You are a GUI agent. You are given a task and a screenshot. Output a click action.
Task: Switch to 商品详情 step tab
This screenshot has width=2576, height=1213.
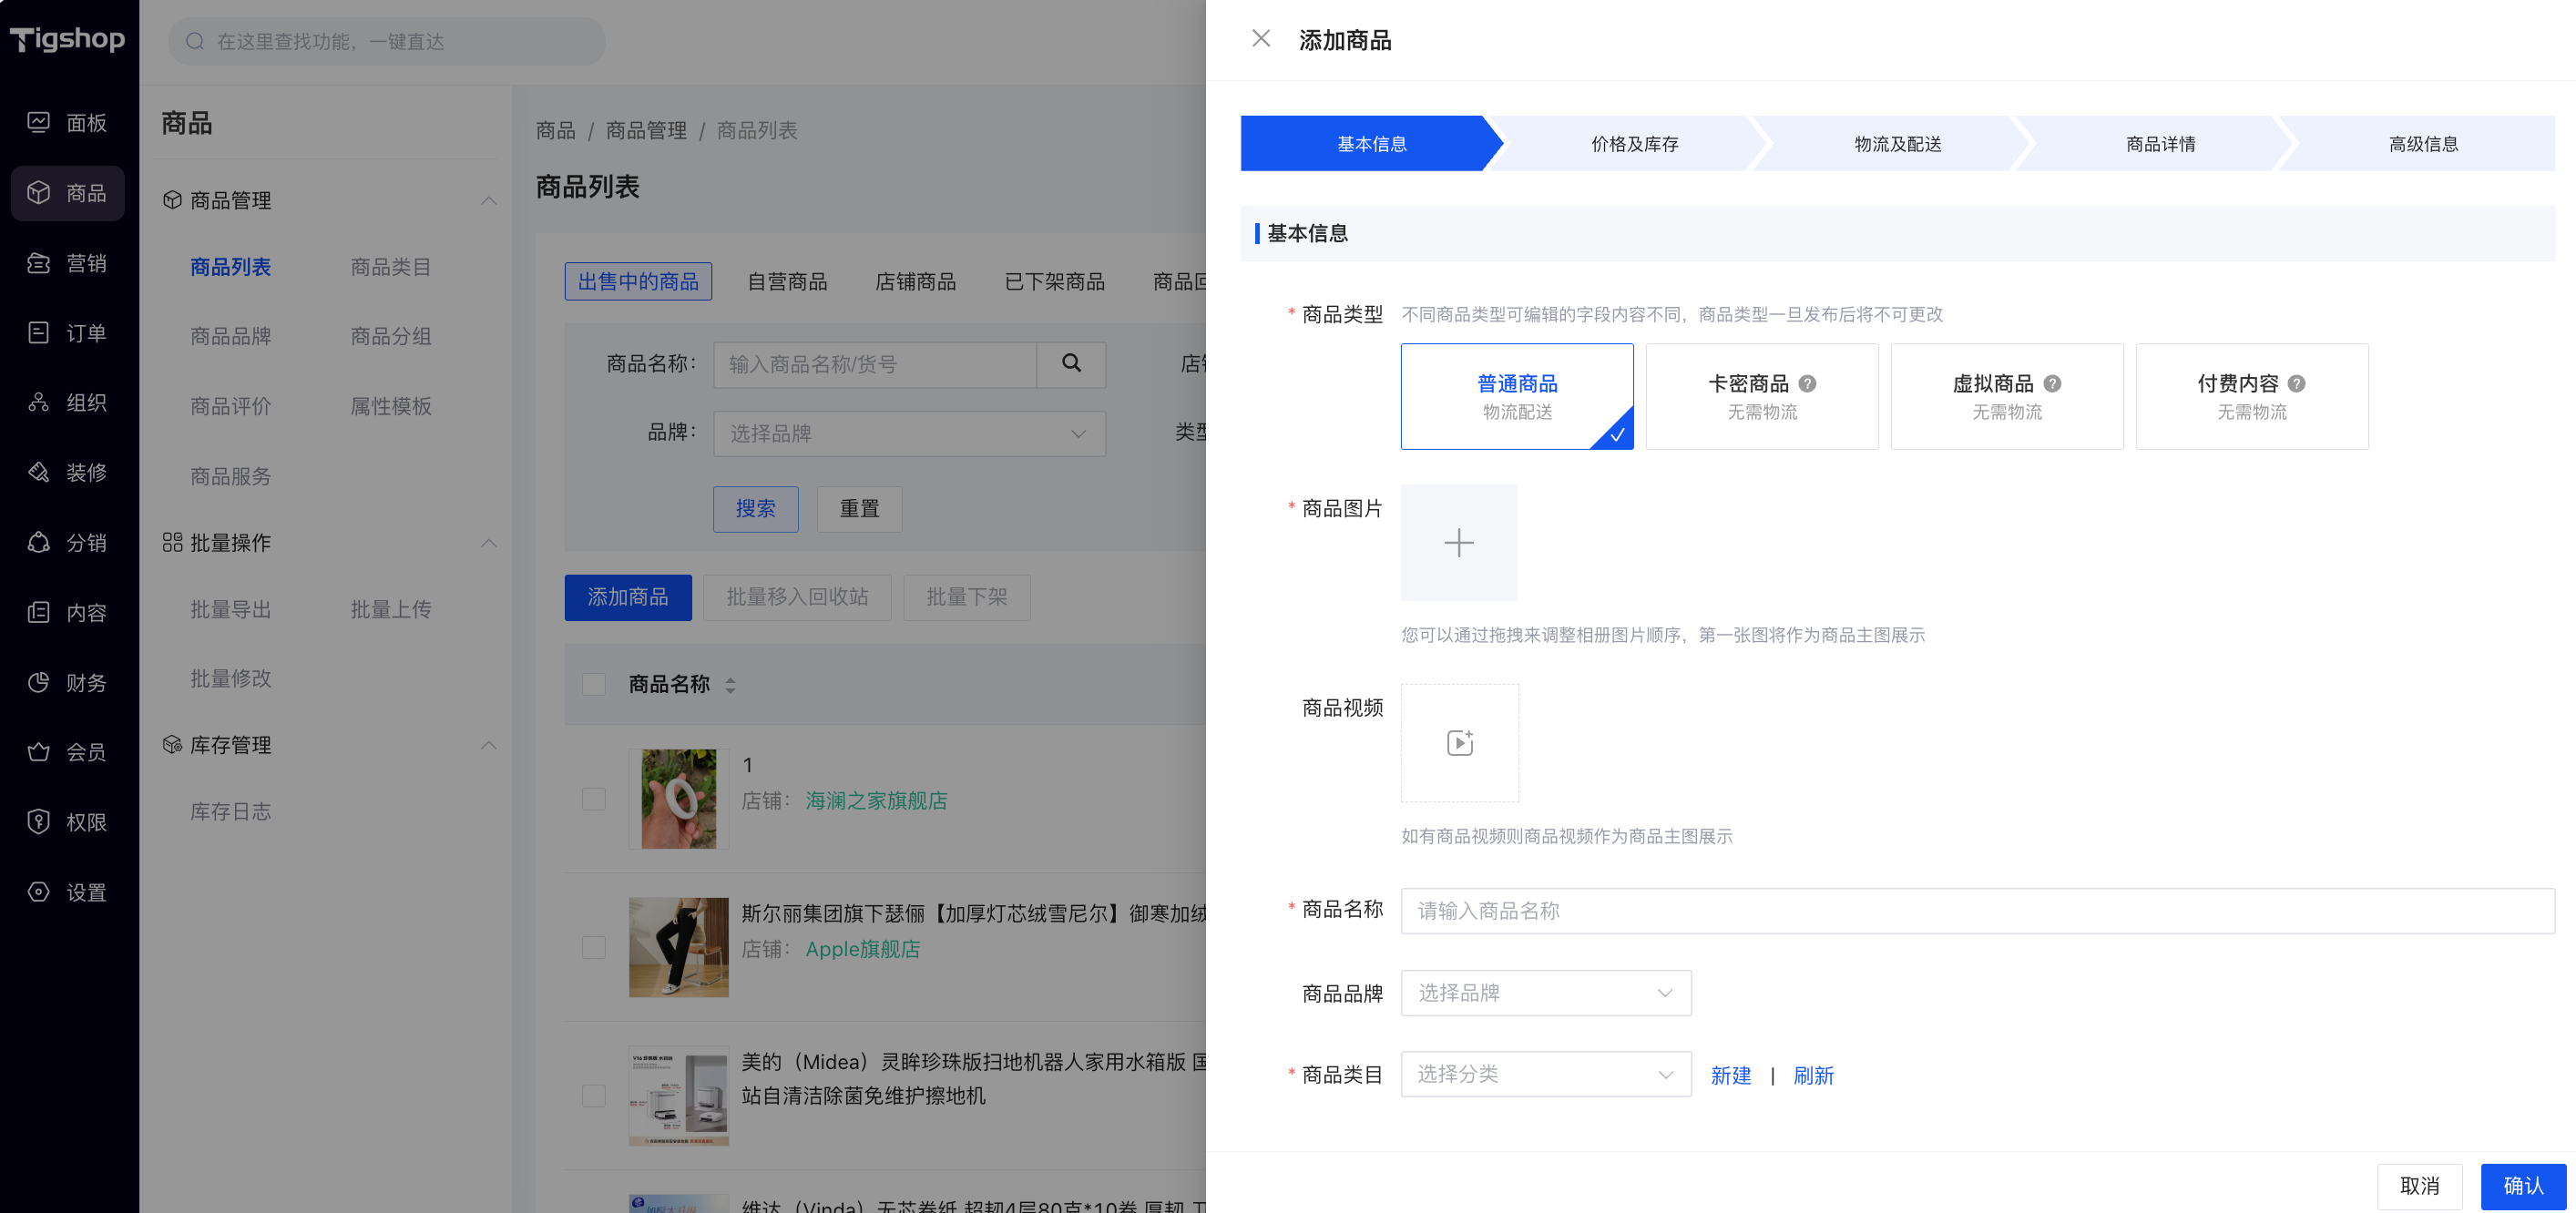pos(2160,144)
